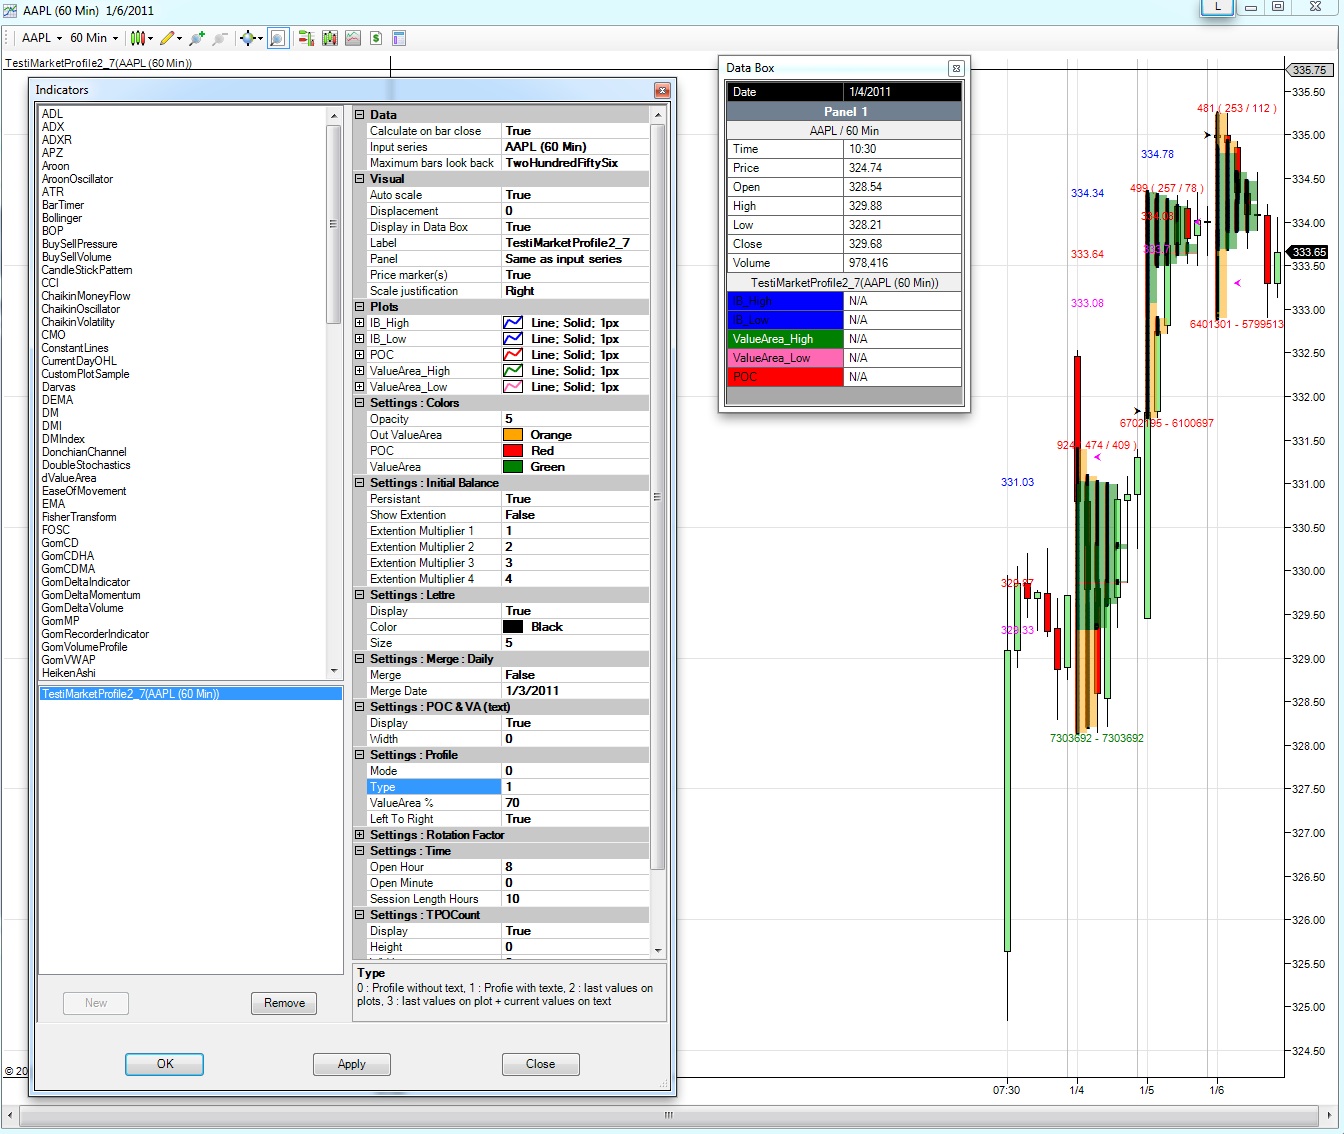
Task: Collapse the Data section
Action: [x=360, y=115]
